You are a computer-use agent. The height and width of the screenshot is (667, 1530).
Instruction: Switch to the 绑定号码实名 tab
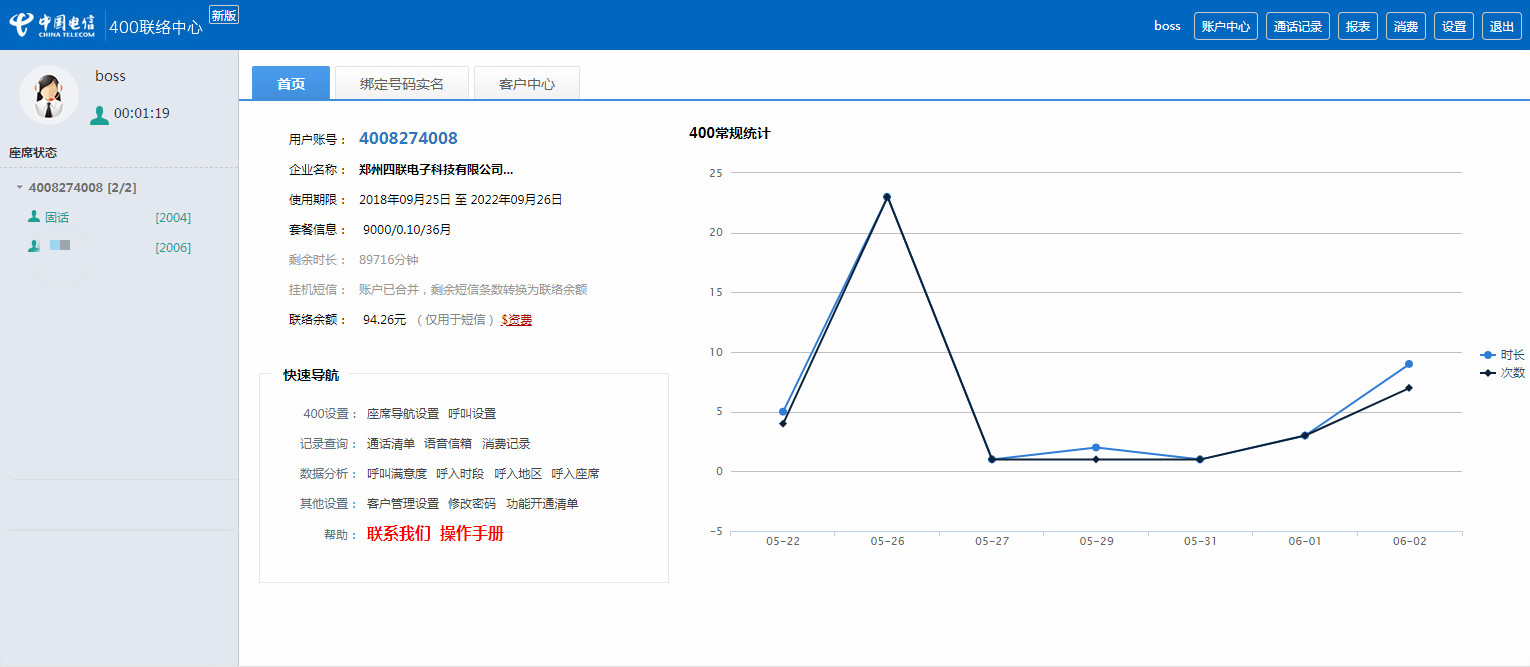(x=401, y=84)
